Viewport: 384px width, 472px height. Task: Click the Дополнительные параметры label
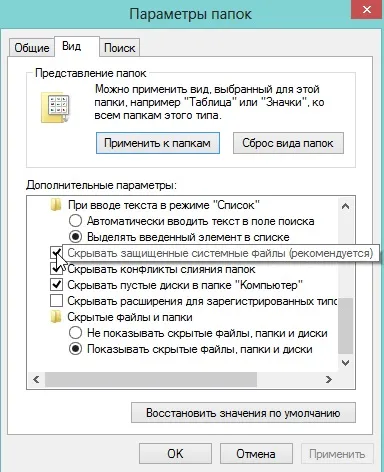pyautogui.click(x=101, y=185)
